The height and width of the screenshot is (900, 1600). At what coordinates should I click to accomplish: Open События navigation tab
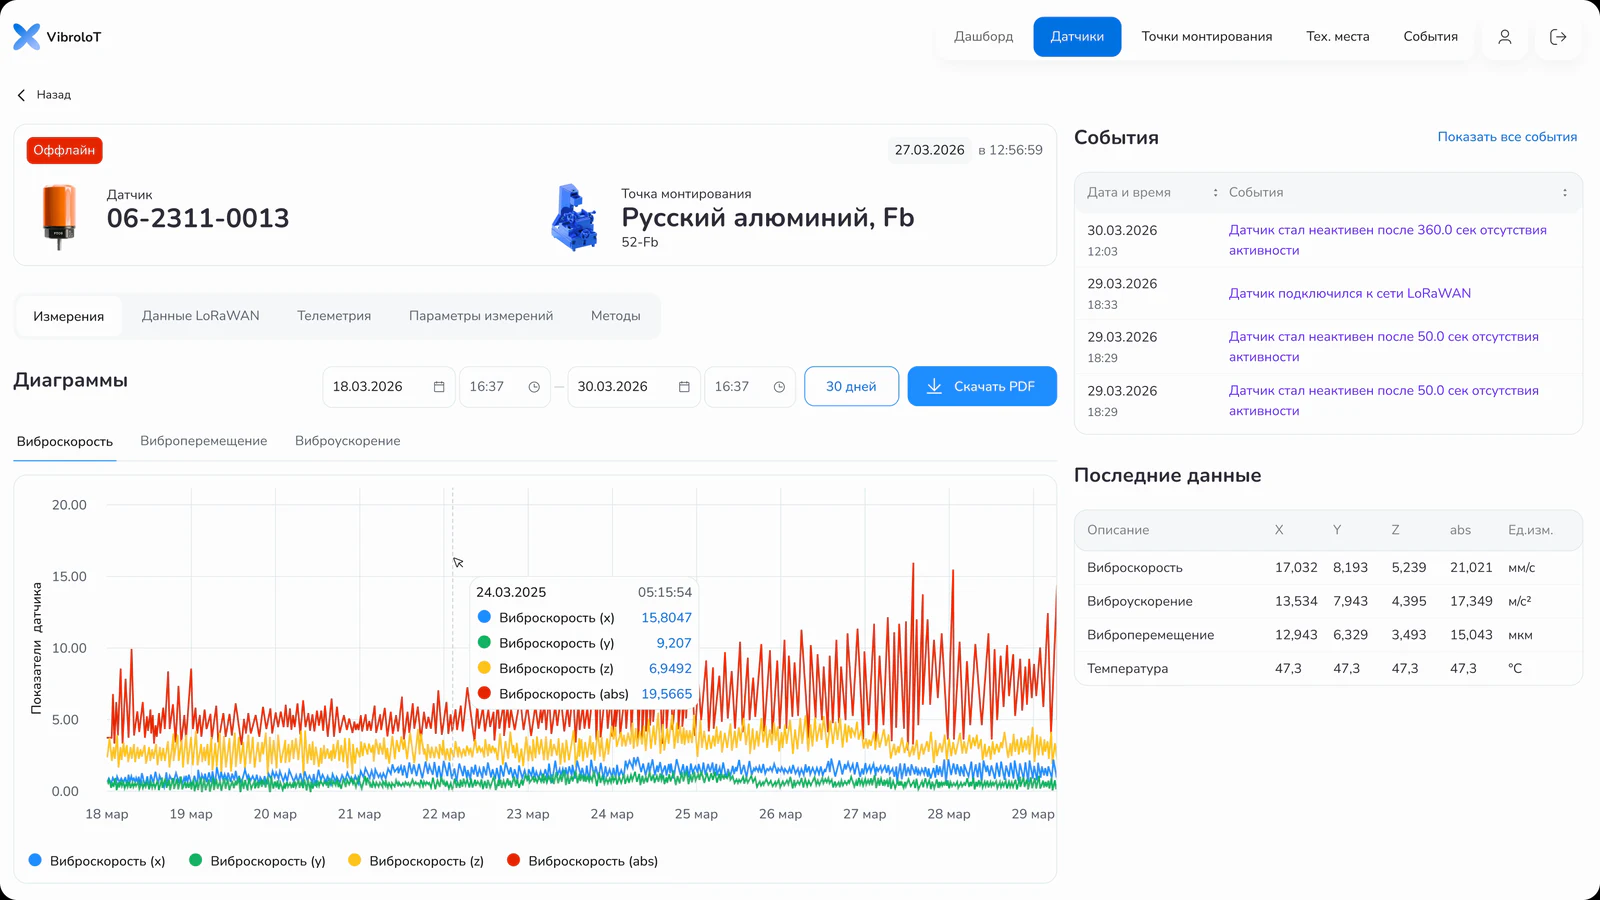[x=1430, y=37]
